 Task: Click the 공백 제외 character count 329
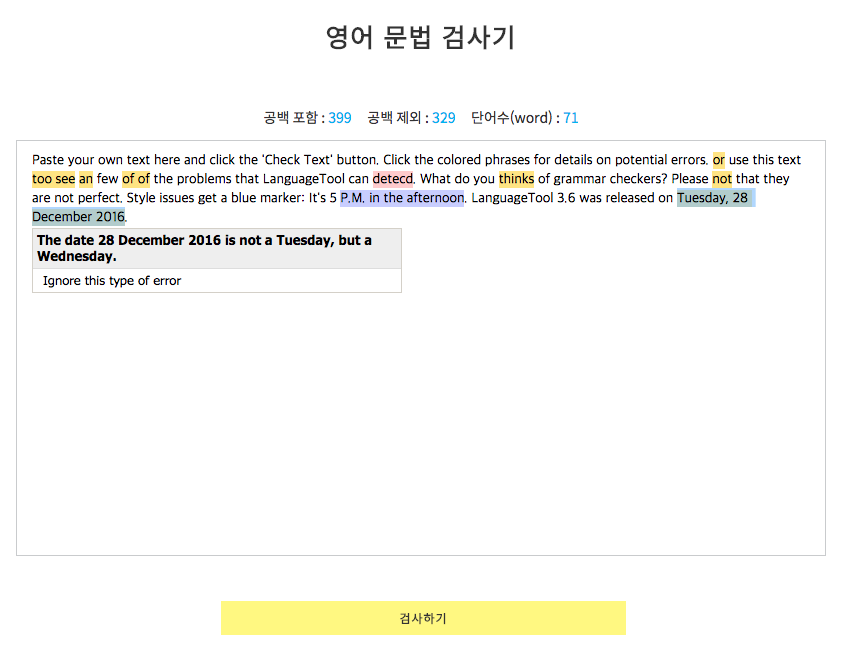tap(444, 118)
